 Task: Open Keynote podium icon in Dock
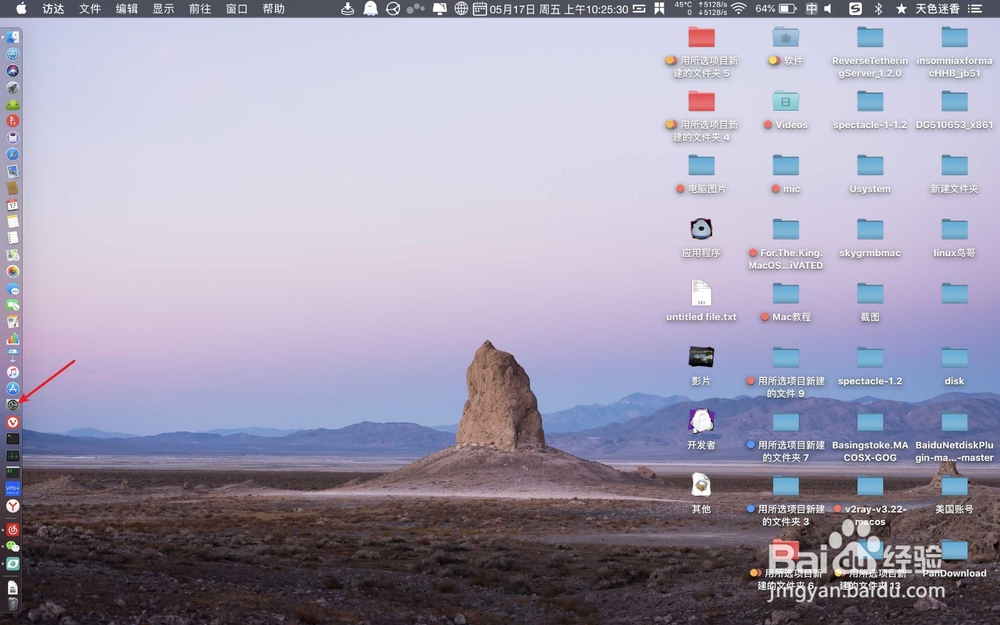pos(13,355)
